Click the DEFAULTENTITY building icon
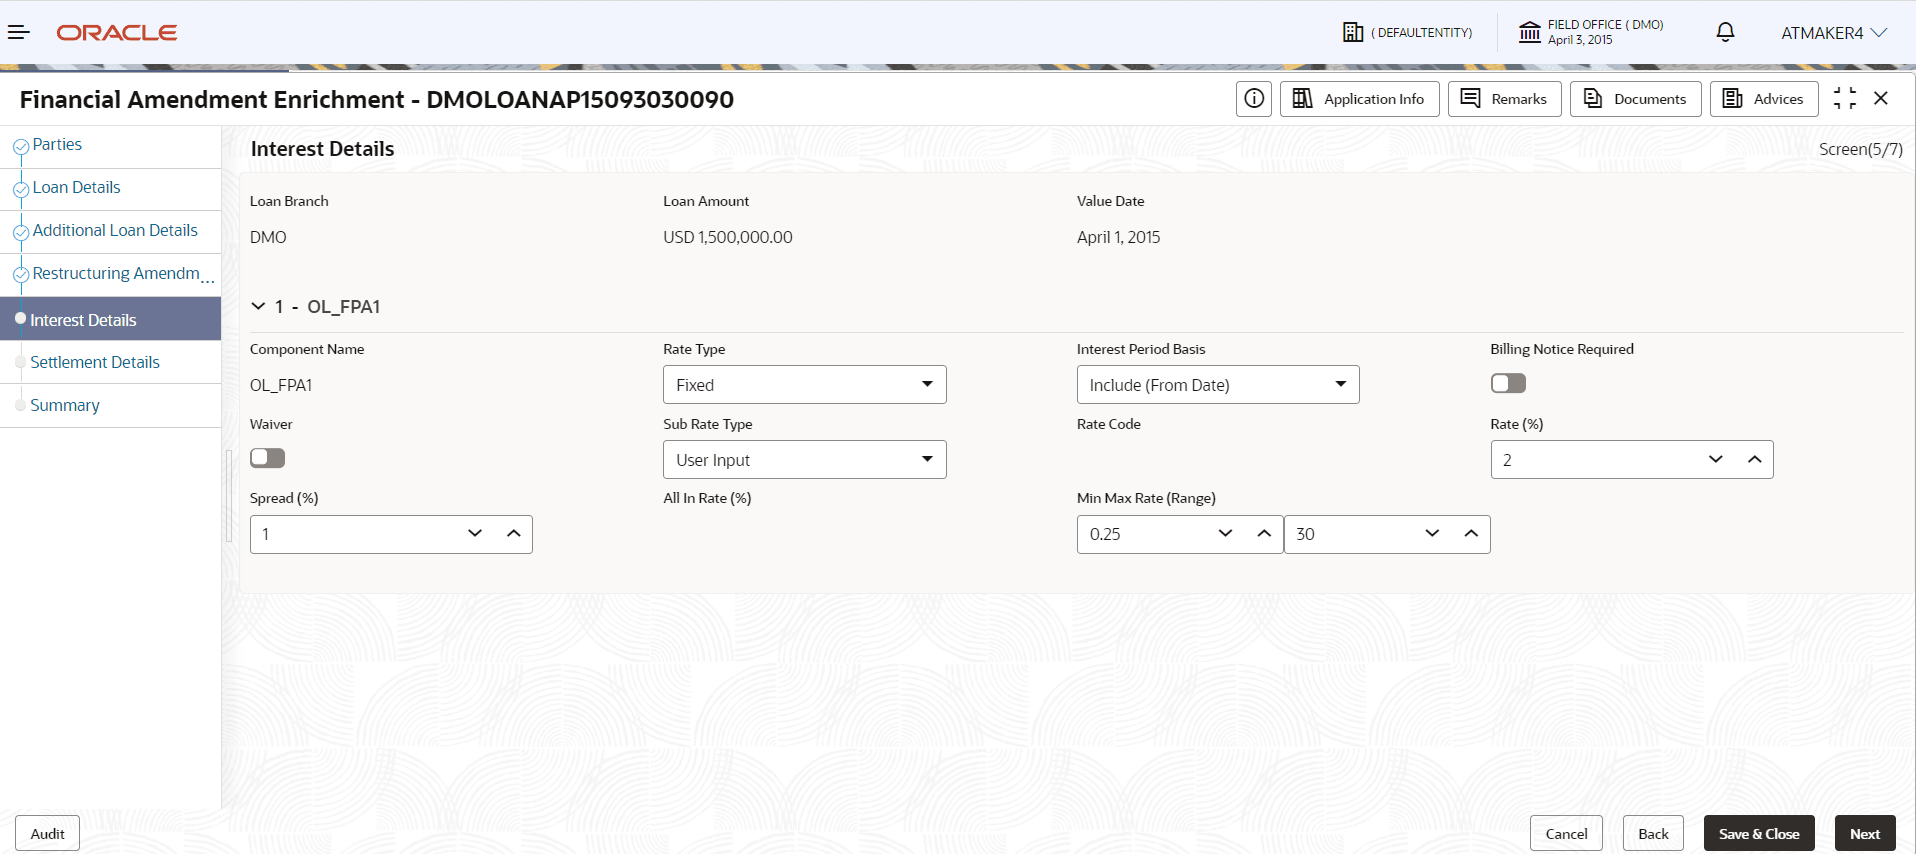 1353,32
